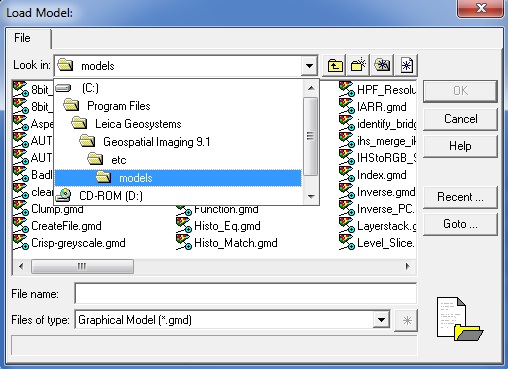This screenshot has height=369, width=508.
Task: Go up one directory level icon
Action: pyautogui.click(x=334, y=65)
